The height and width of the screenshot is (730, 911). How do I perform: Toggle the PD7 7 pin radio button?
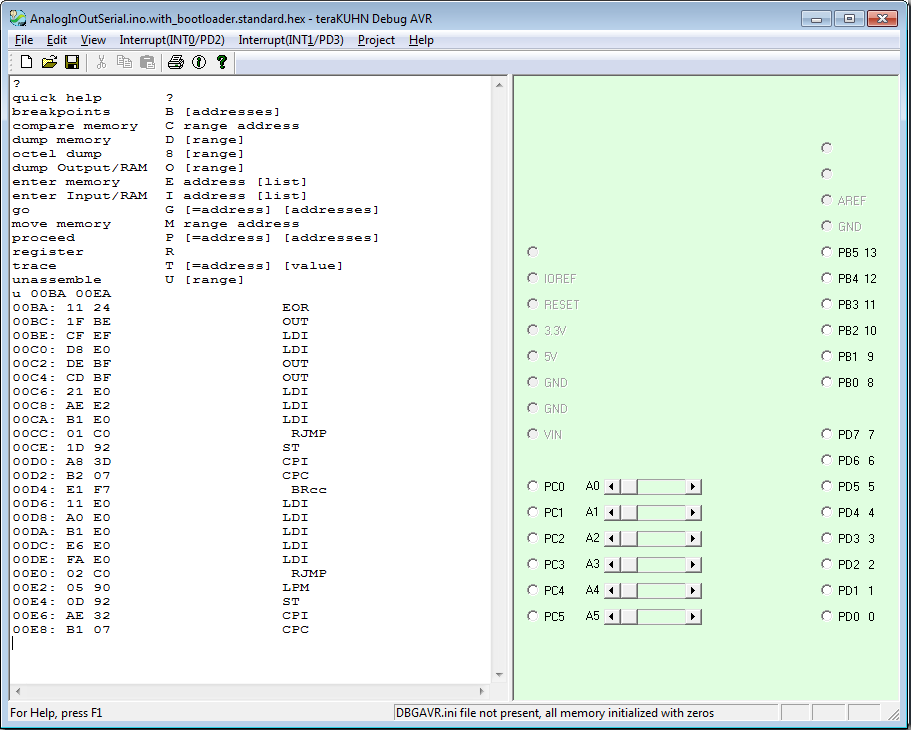coord(827,434)
